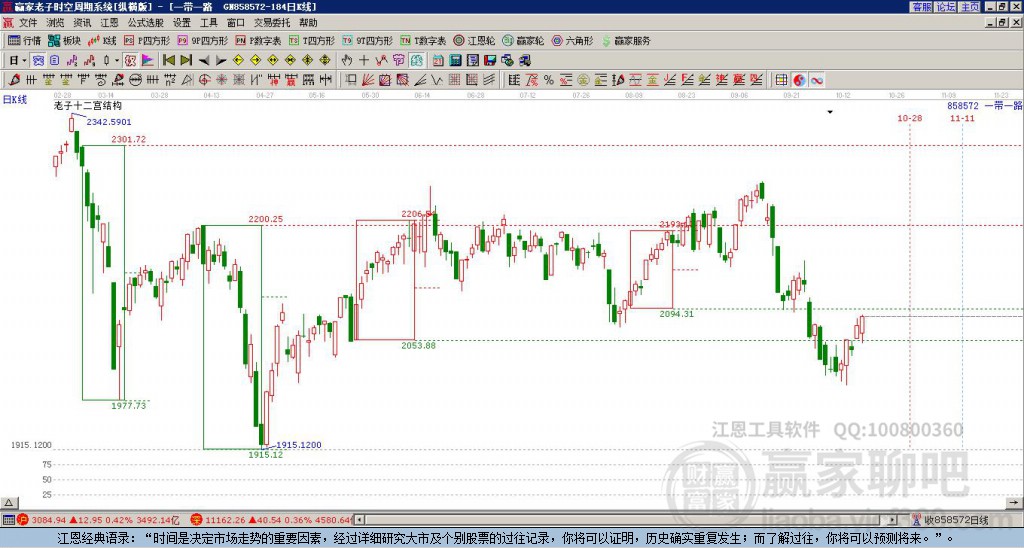Open the 交易委托 menu

click(272, 23)
